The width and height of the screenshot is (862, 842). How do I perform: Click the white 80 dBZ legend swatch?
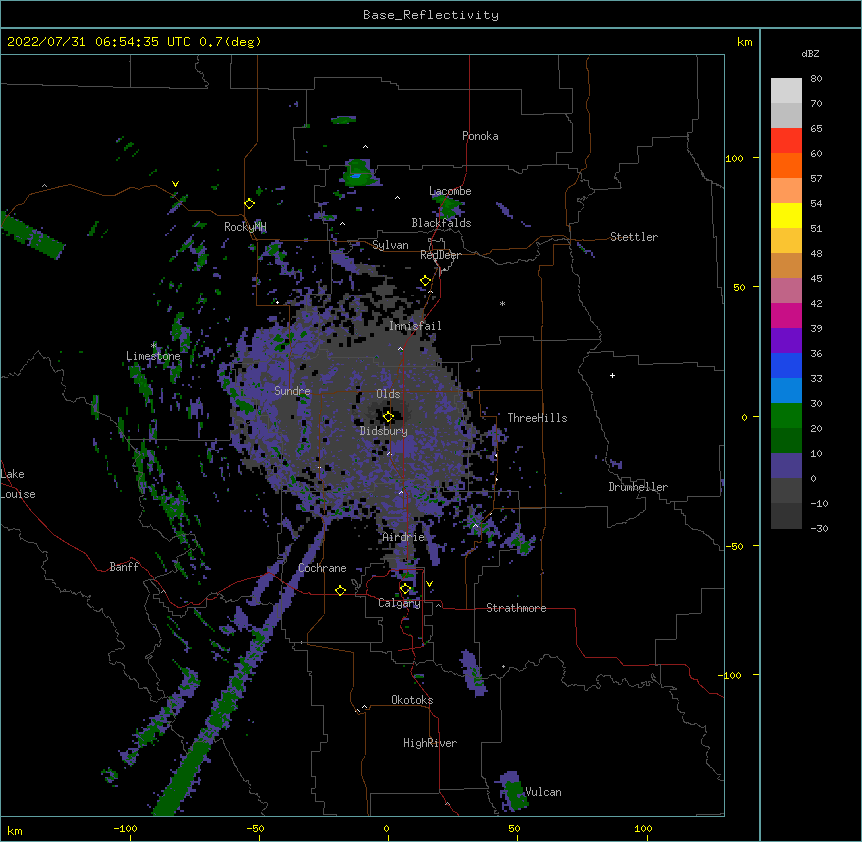[x=786, y=91]
